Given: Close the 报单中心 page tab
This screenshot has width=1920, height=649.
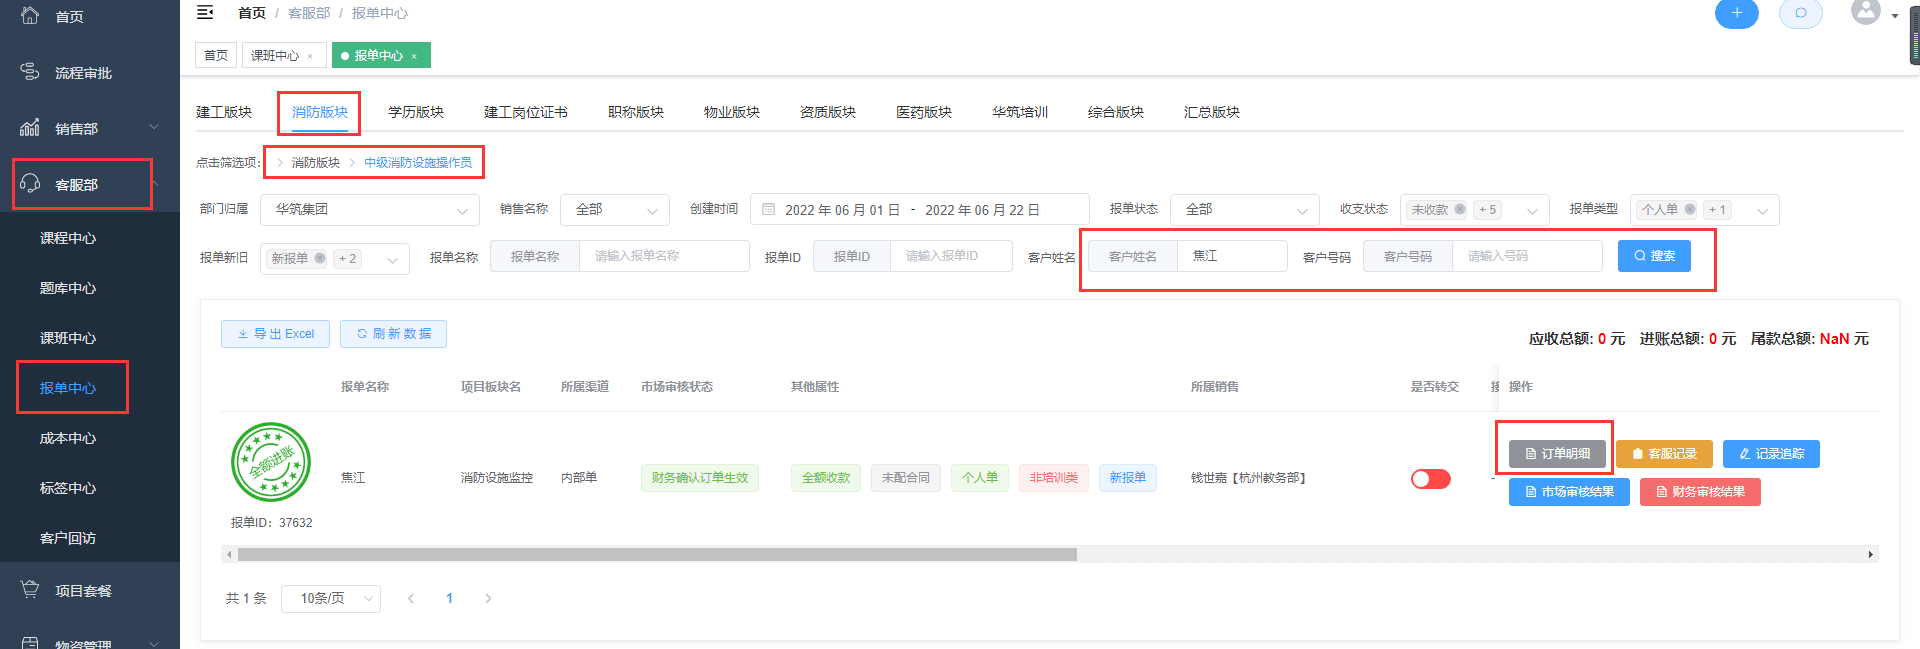Looking at the screenshot, I should [414, 56].
